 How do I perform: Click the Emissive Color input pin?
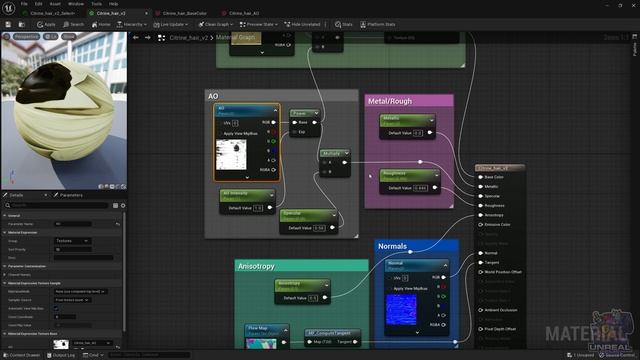(x=480, y=224)
